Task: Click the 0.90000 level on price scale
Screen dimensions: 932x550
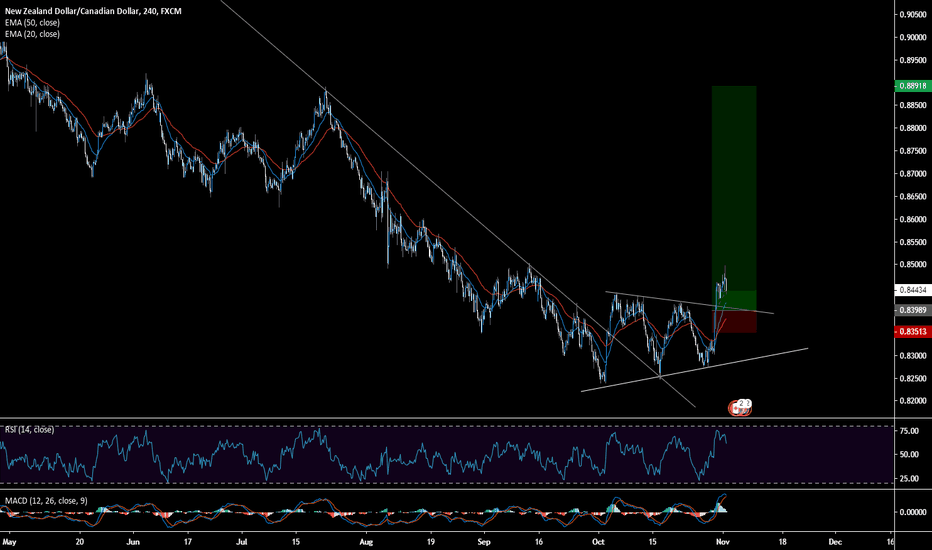Action: pyautogui.click(x=912, y=37)
